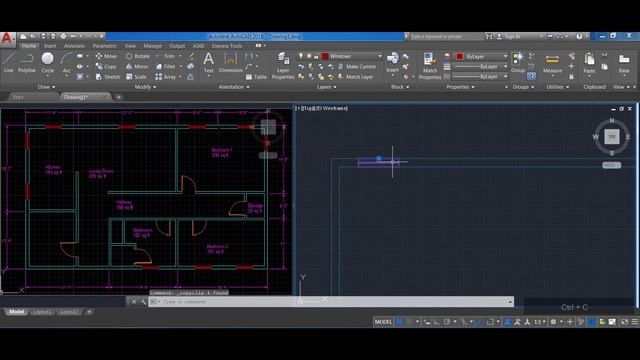Click the ViewCube TOP face

pos(611,137)
